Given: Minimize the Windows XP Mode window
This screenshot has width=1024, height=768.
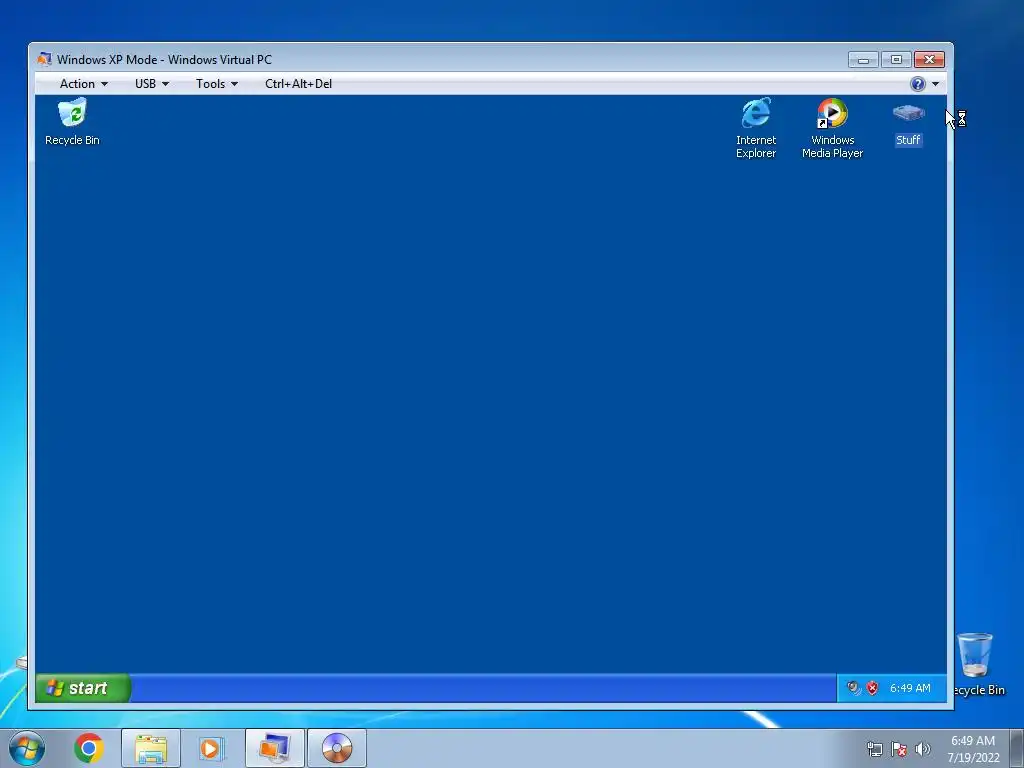Looking at the screenshot, I should click(863, 59).
